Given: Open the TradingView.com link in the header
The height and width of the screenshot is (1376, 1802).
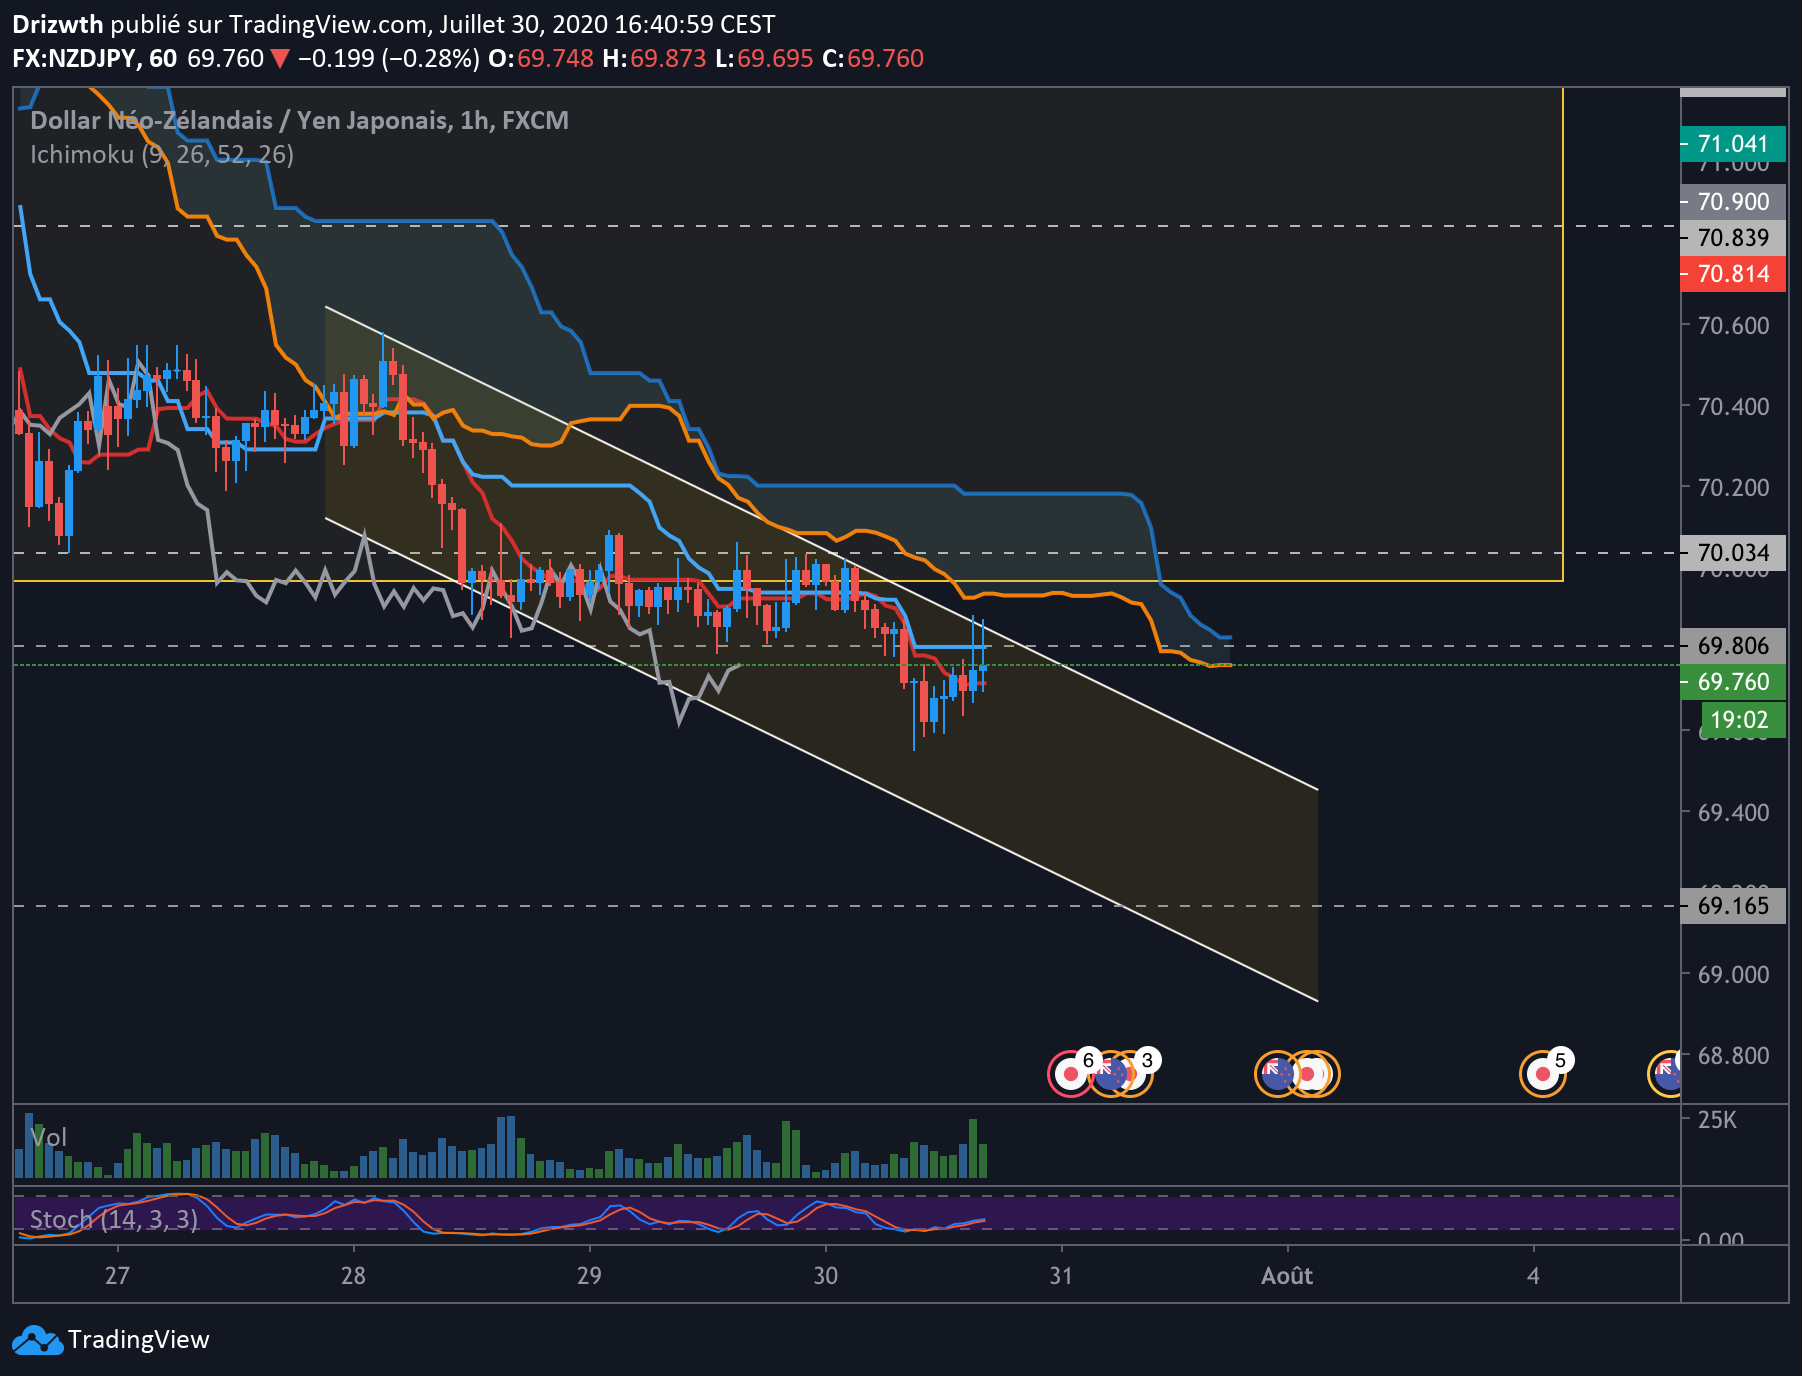Looking at the screenshot, I should point(328,24).
